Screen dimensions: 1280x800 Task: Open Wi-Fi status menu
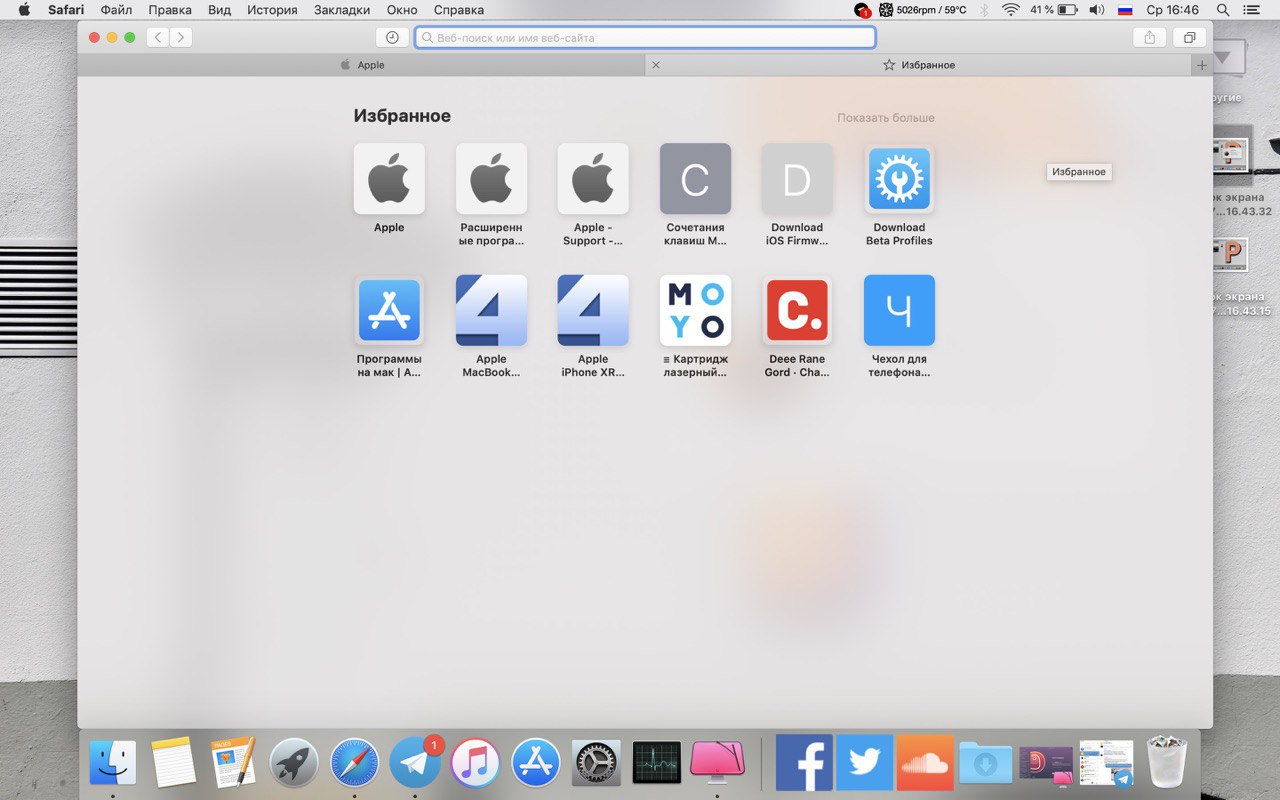point(1011,10)
